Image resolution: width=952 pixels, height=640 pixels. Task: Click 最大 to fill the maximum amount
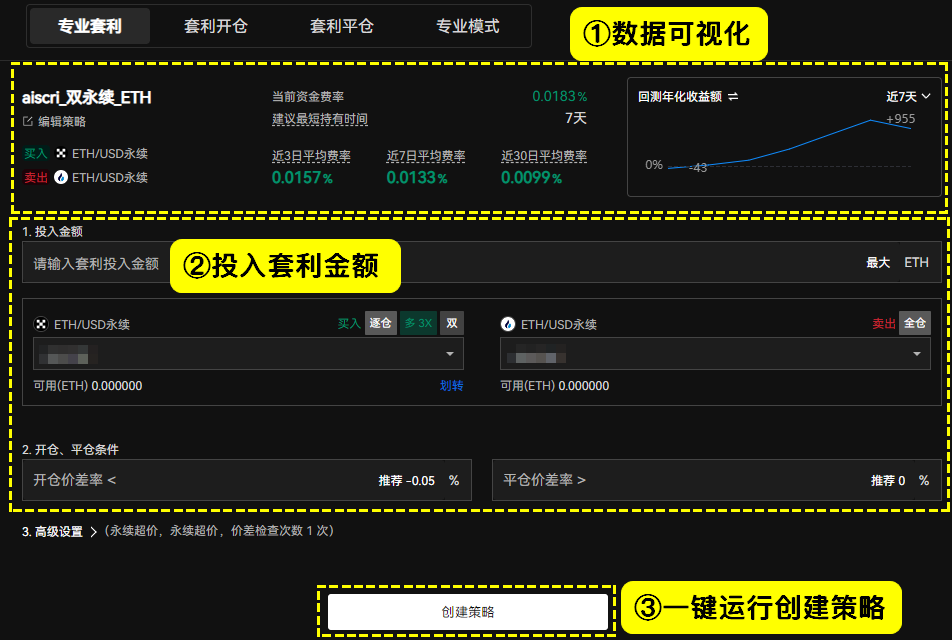click(x=877, y=262)
